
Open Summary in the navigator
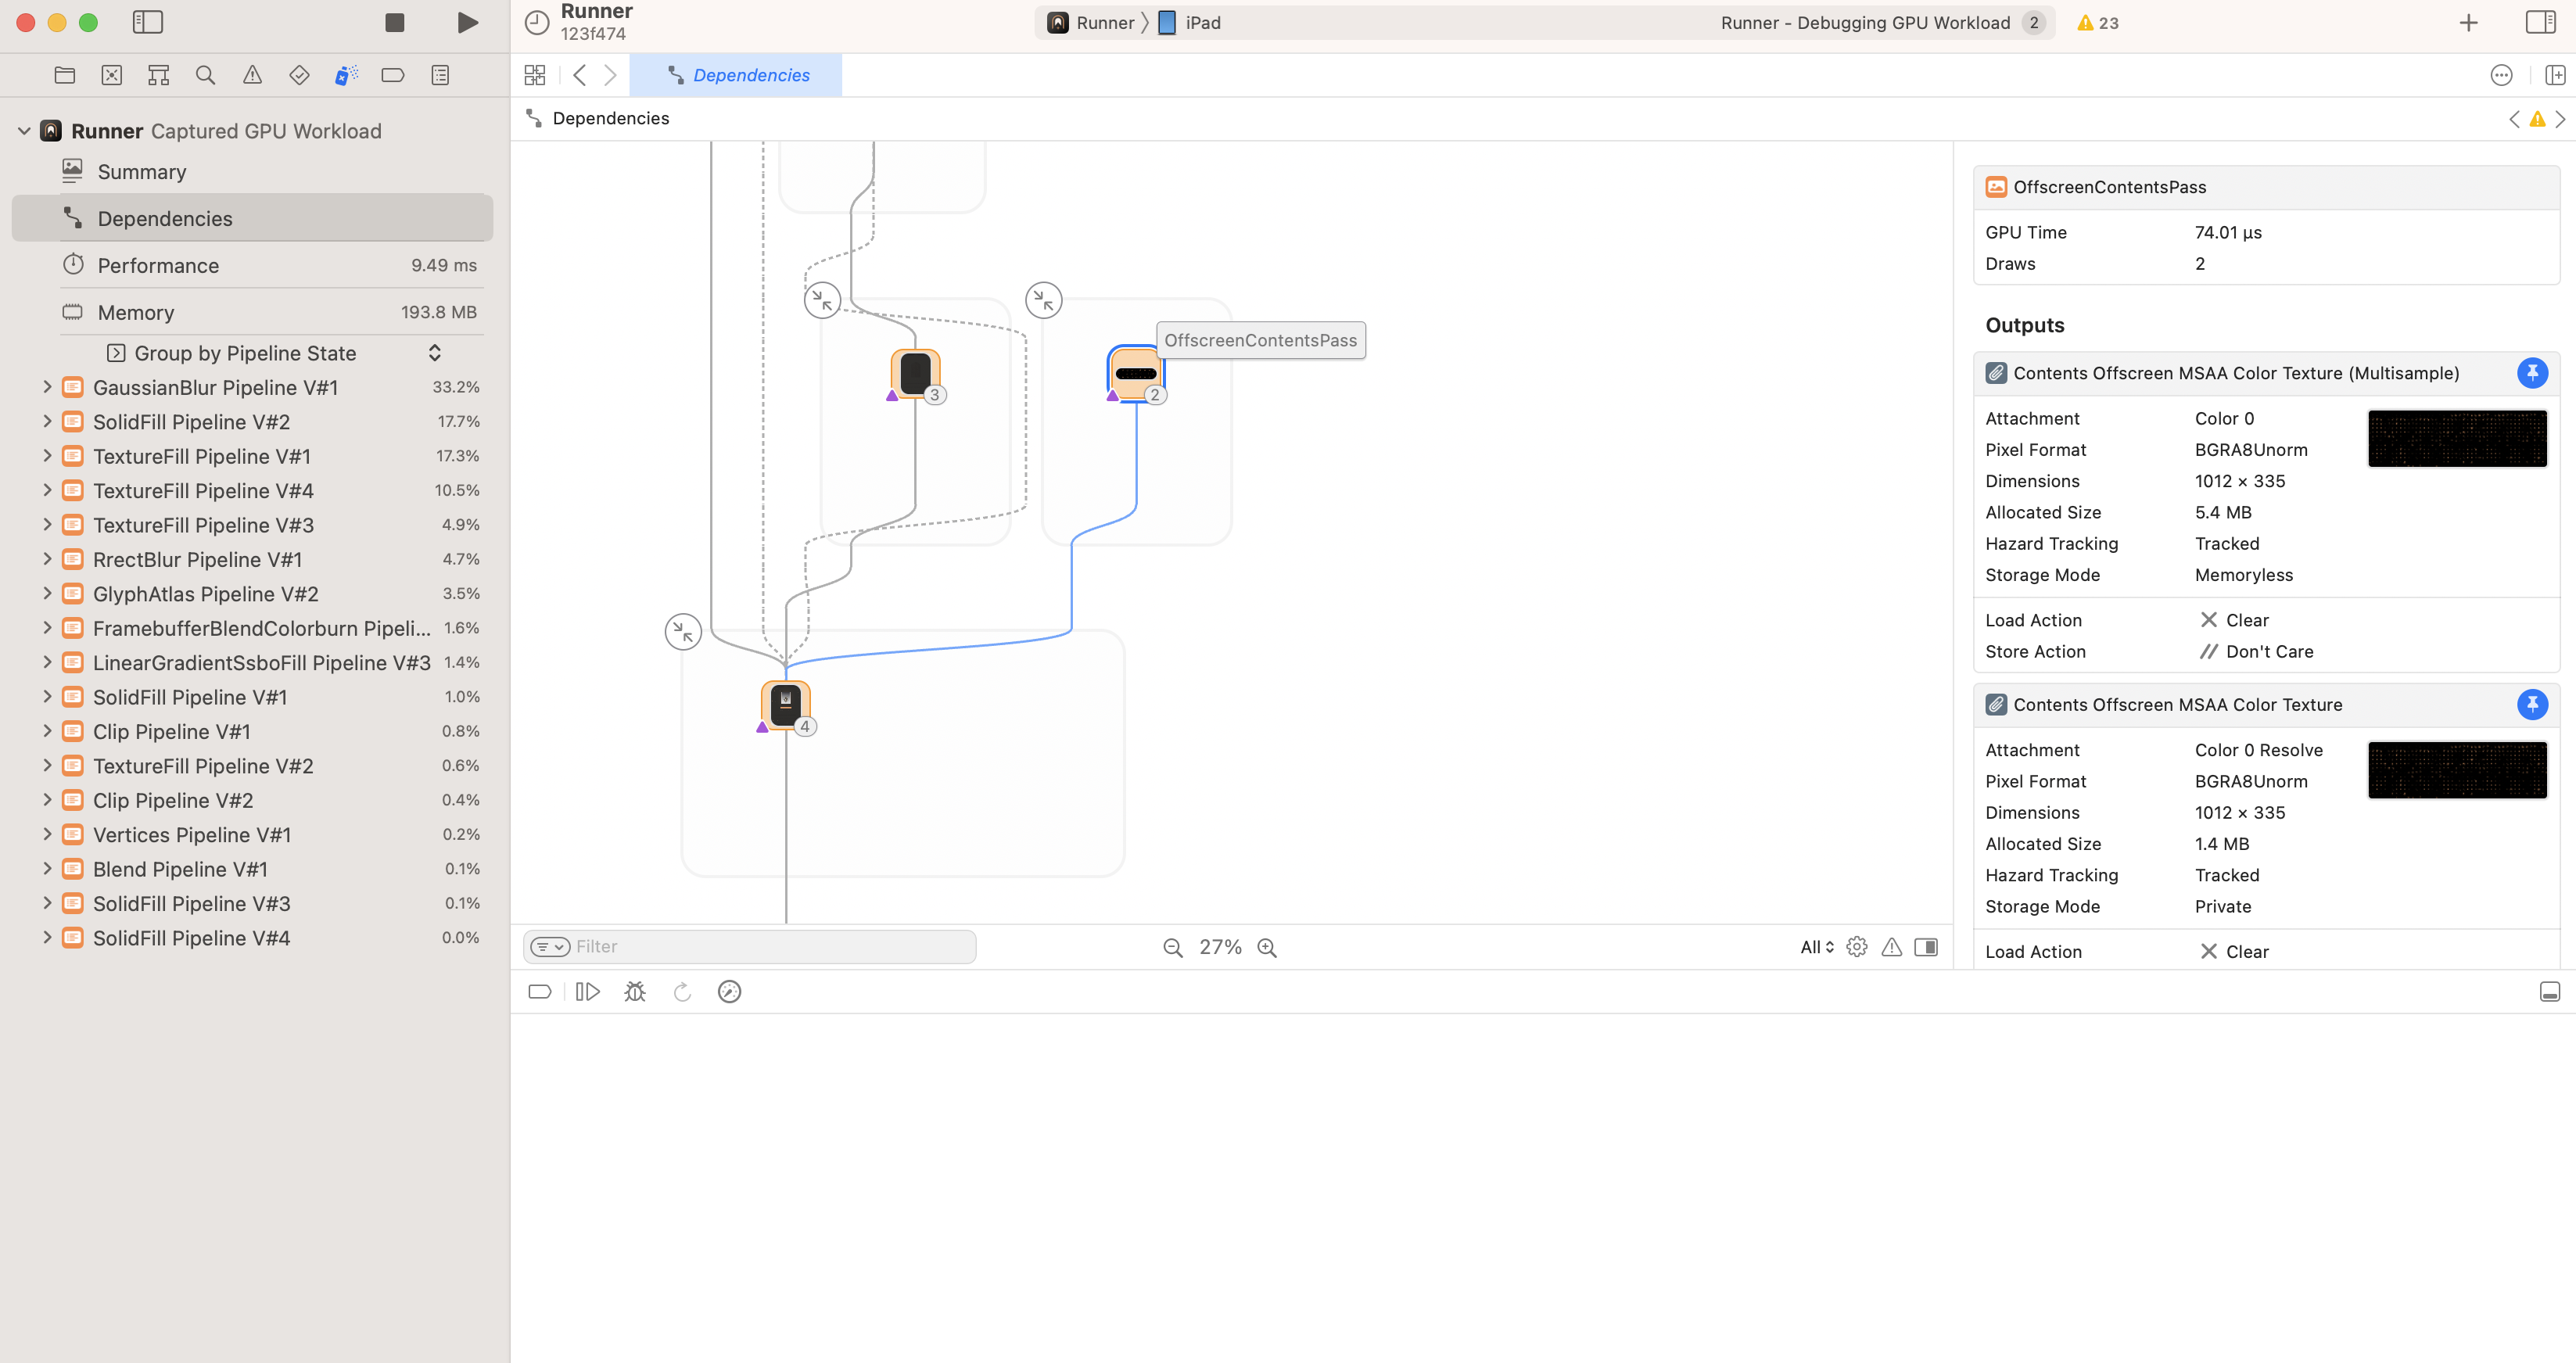142,172
